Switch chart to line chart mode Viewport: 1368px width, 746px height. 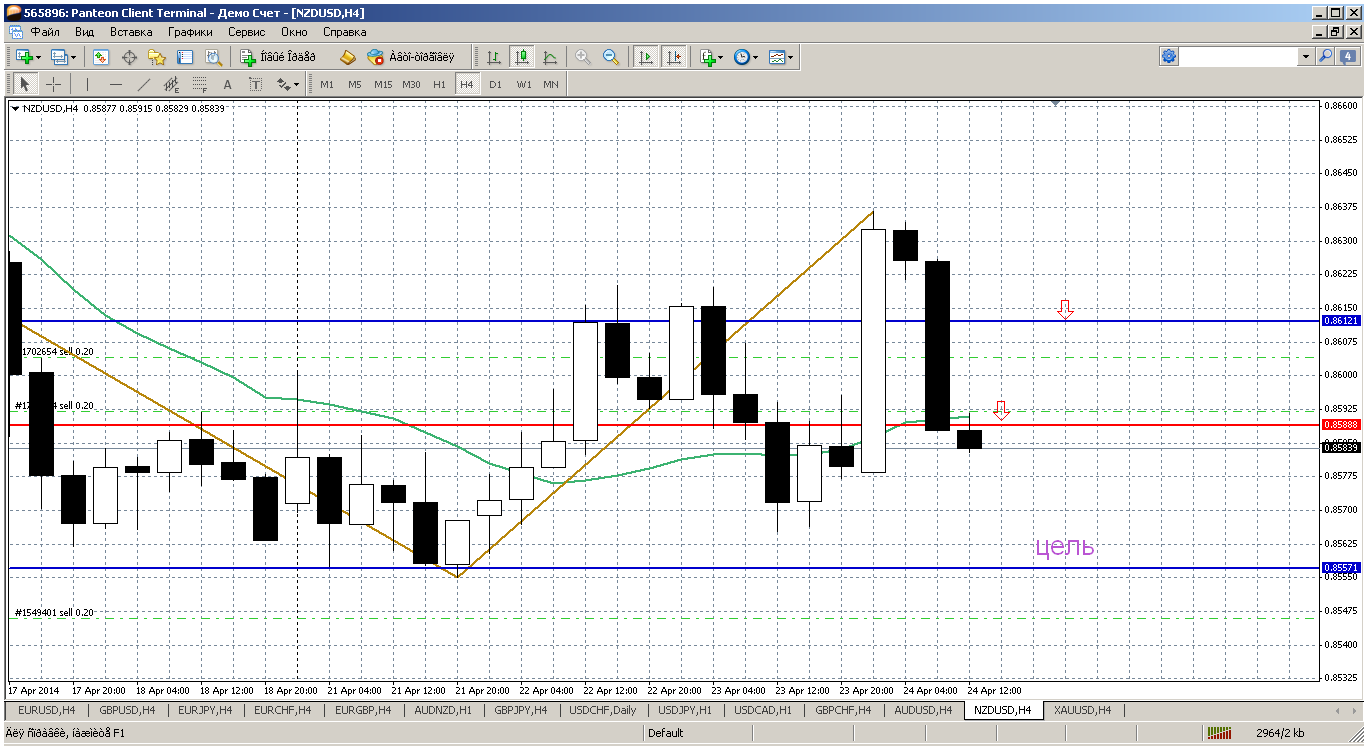(x=549, y=58)
